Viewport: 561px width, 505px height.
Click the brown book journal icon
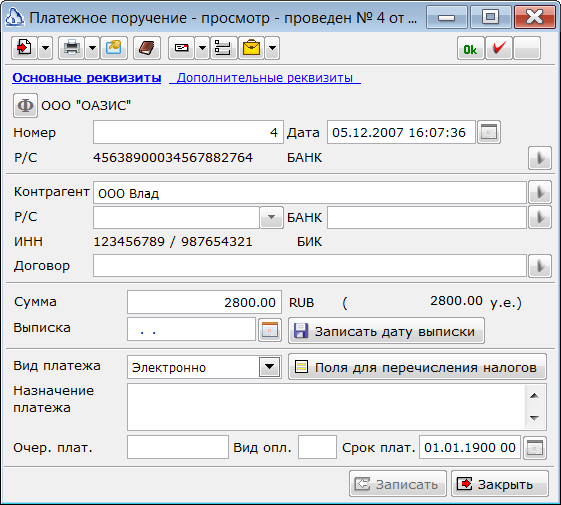(147, 48)
